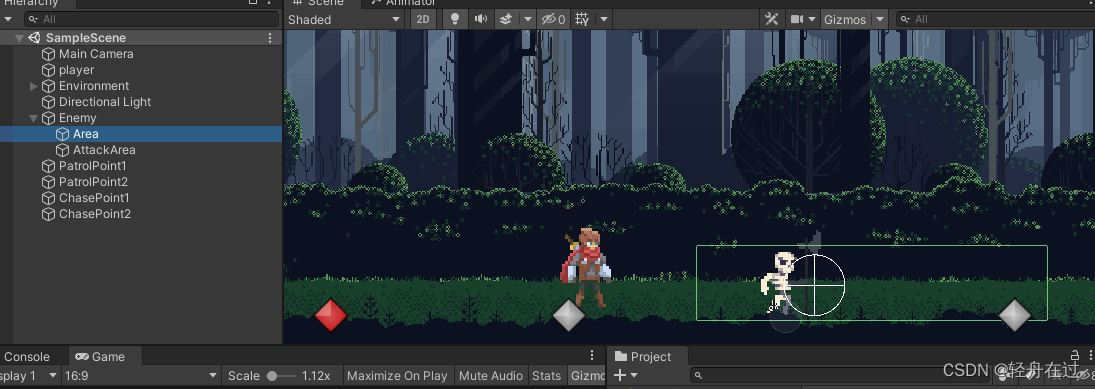Click the Environment cube icon
The width and height of the screenshot is (1095, 389).
(x=48, y=86)
